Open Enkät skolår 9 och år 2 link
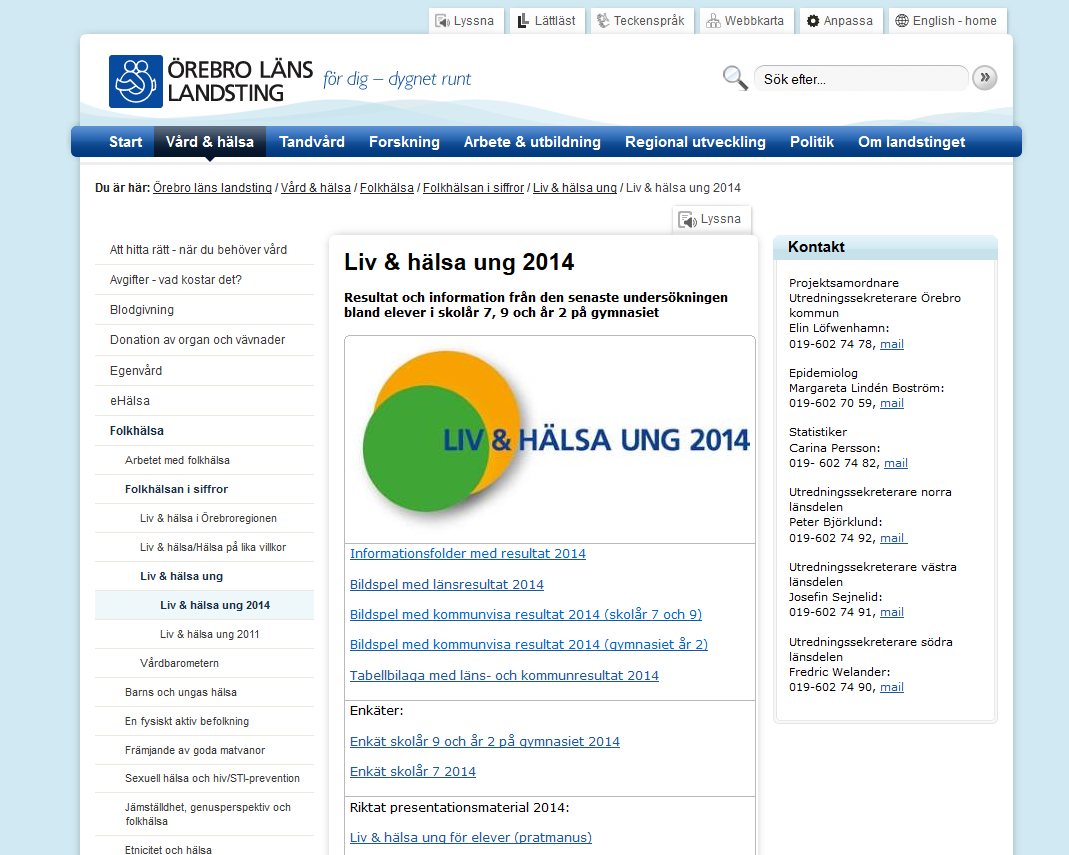This screenshot has height=855, width=1069. coord(485,741)
